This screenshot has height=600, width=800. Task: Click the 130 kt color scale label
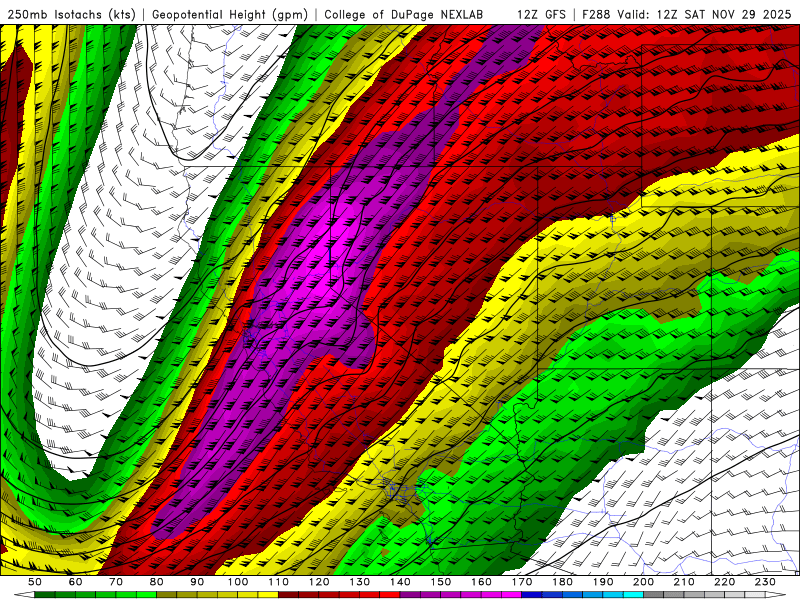click(x=360, y=582)
